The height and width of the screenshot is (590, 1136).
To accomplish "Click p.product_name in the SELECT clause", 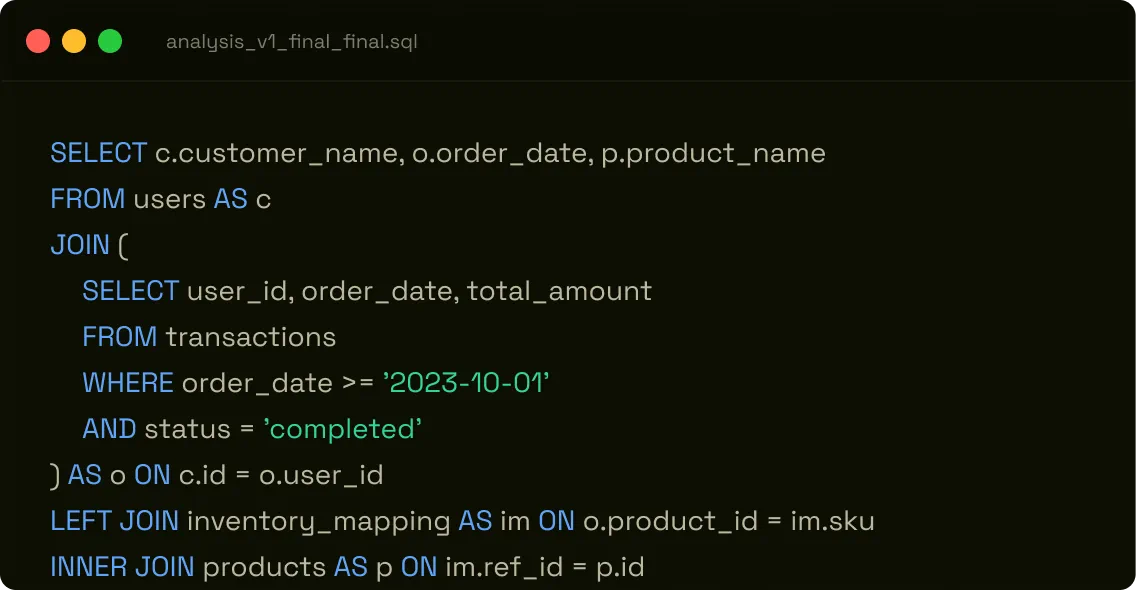I will click(713, 152).
